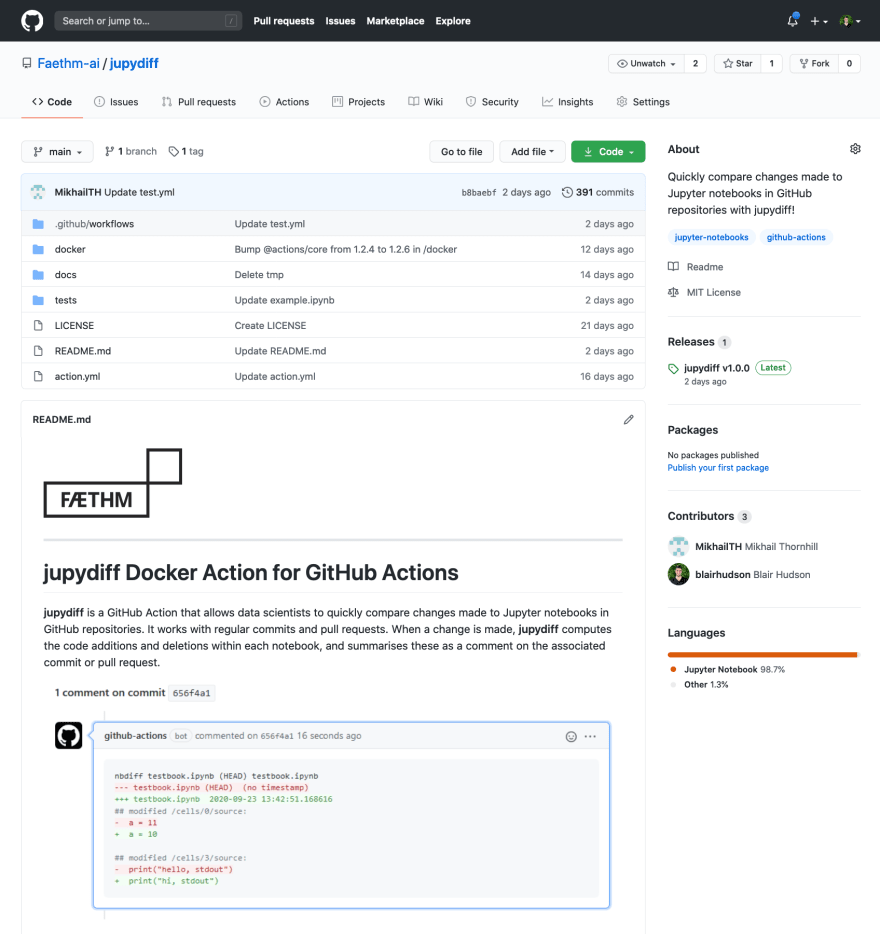Open the comment three-dots menu
Screen dimensions: 880x934
[590, 737]
